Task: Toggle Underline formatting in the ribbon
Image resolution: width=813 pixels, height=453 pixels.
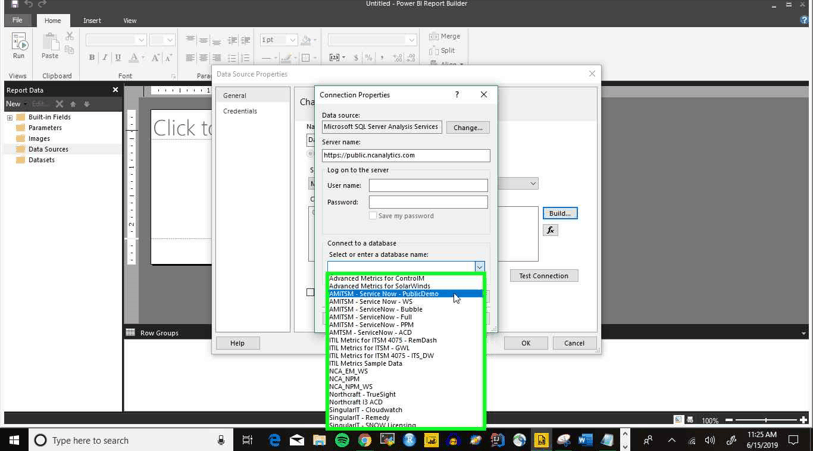Action: click(x=118, y=58)
